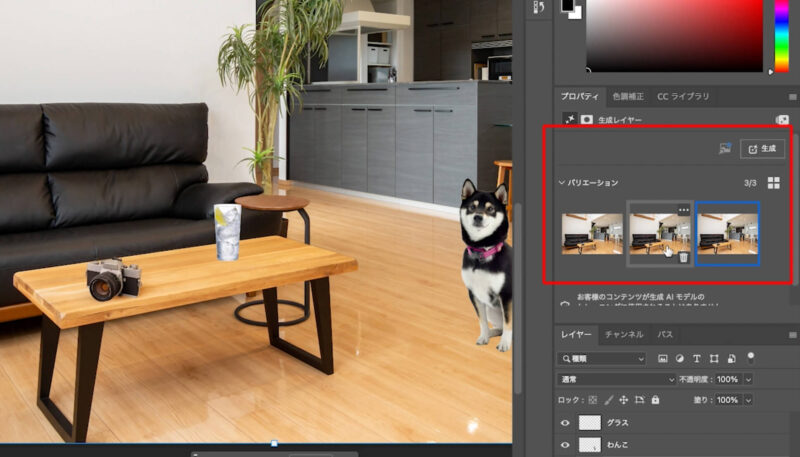Screen dimensions: 800x457
Task: Open the 通常 blend mode dropdown
Action: 616,379
